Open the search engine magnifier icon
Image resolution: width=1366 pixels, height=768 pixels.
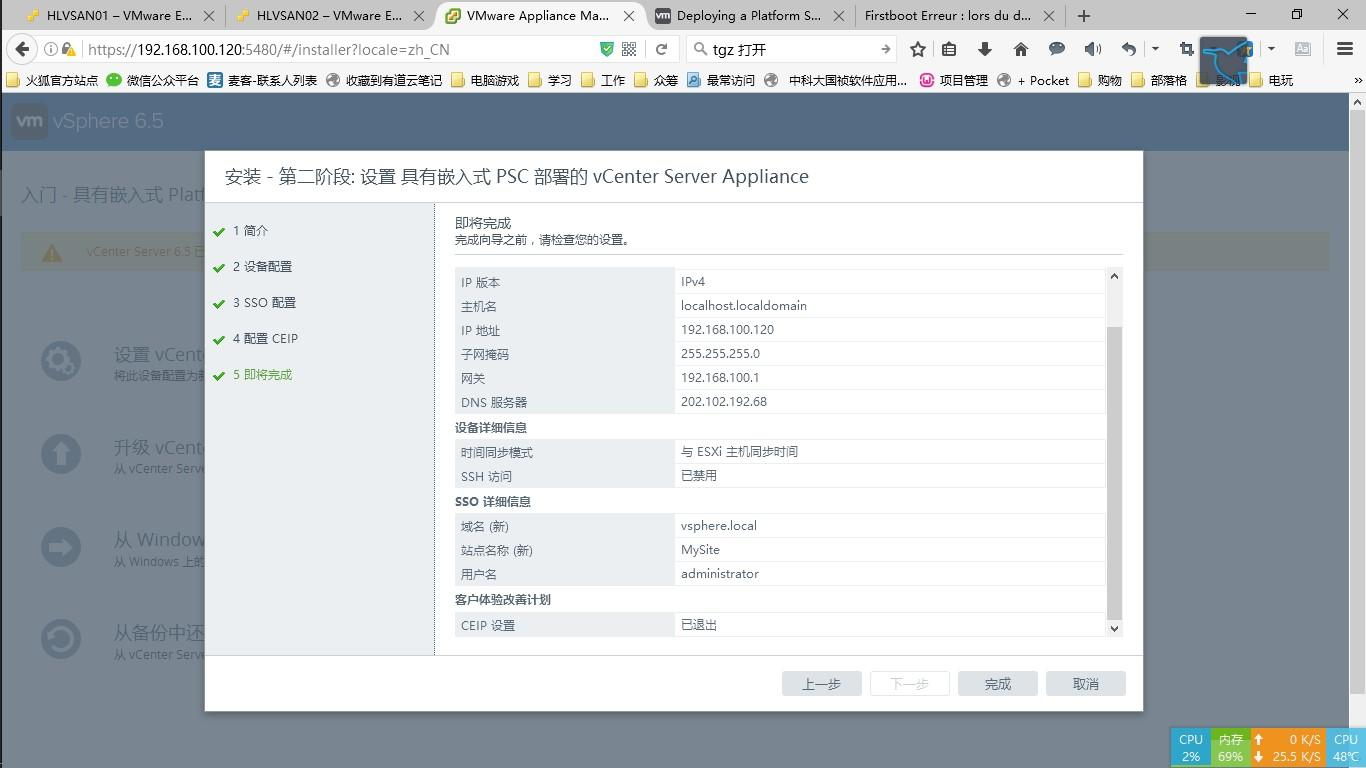click(700, 49)
